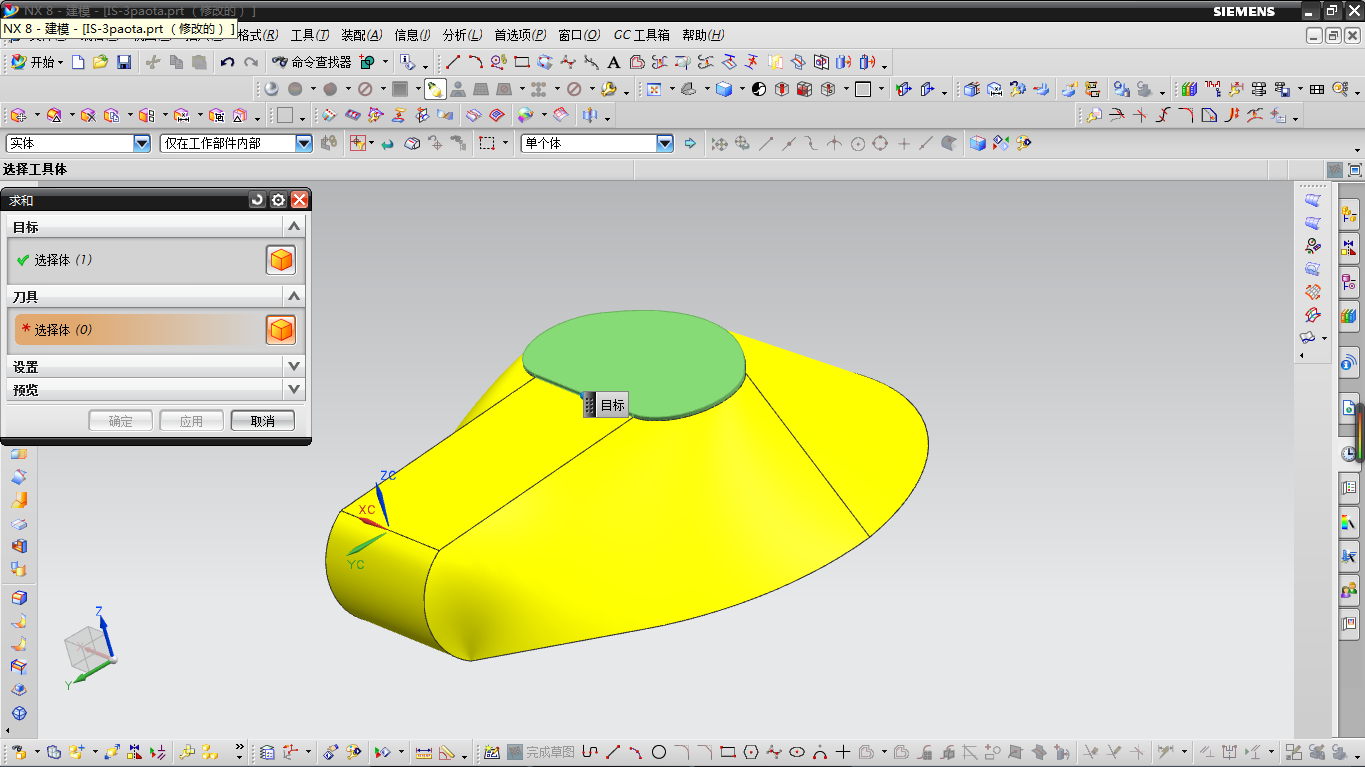The height and width of the screenshot is (767, 1365).
Task: Open the 工具(T) menu
Action: pos(310,35)
